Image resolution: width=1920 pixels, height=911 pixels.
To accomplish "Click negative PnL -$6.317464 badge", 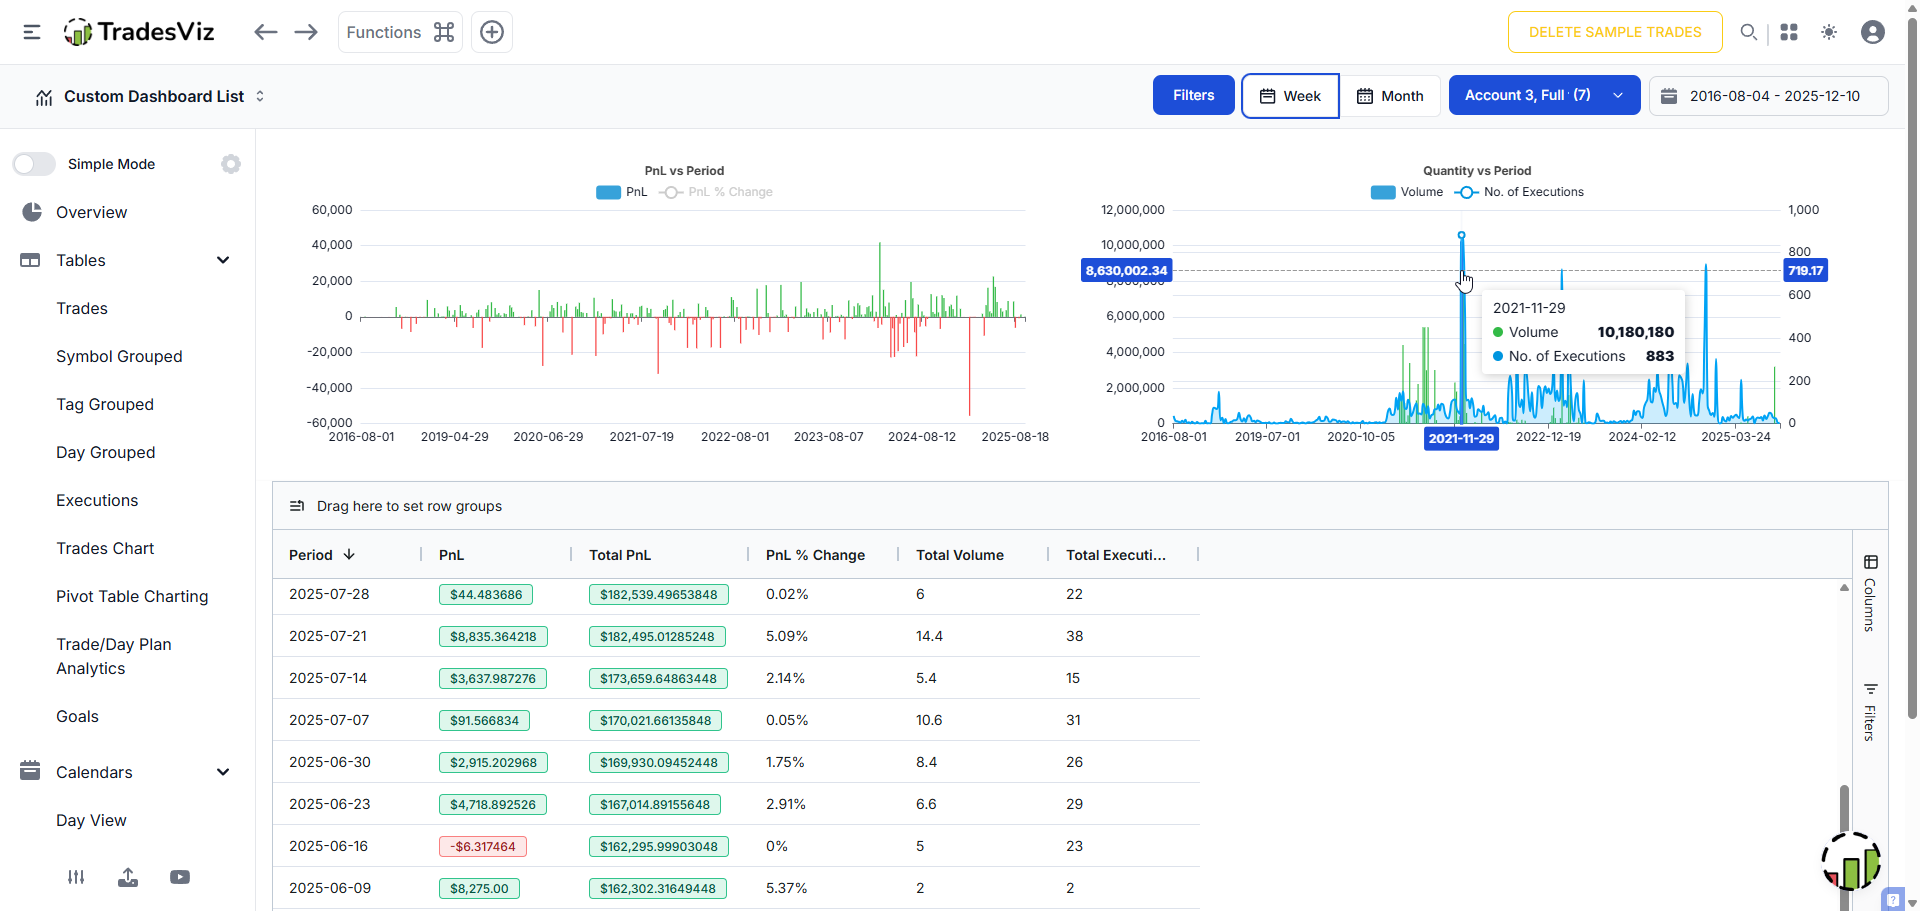I will (483, 846).
